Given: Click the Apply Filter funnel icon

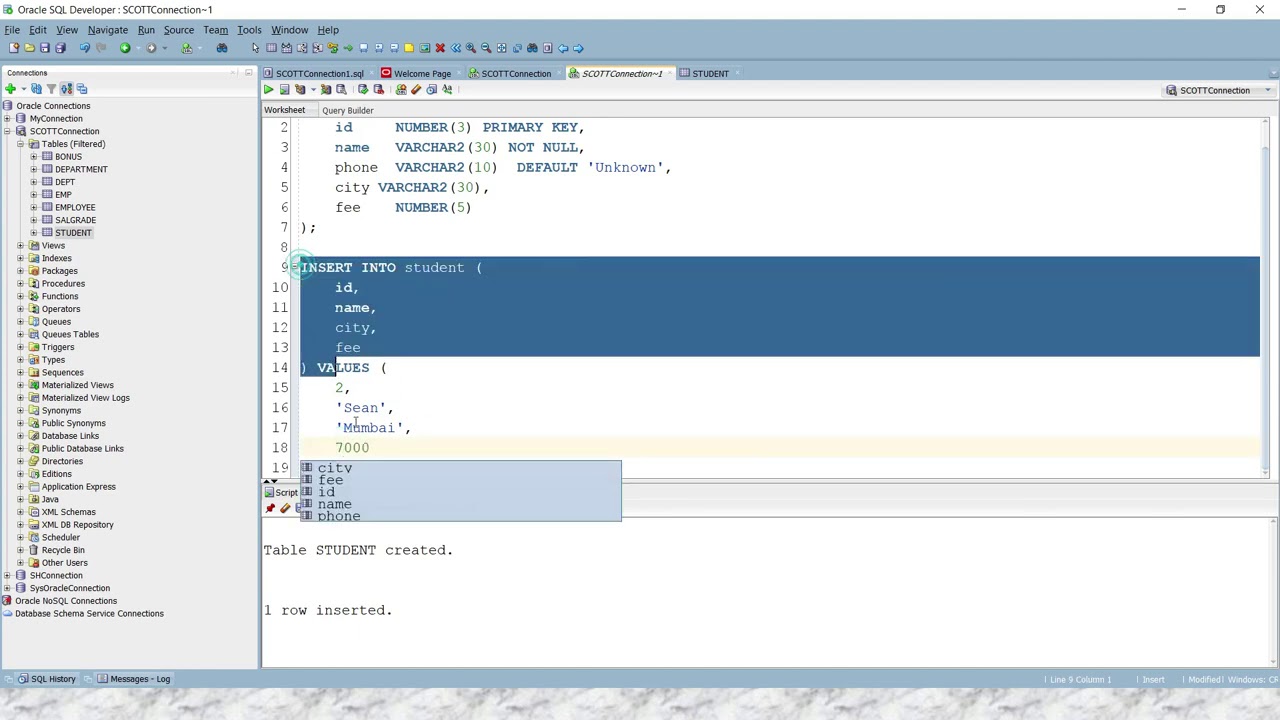Looking at the screenshot, I should (x=51, y=89).
